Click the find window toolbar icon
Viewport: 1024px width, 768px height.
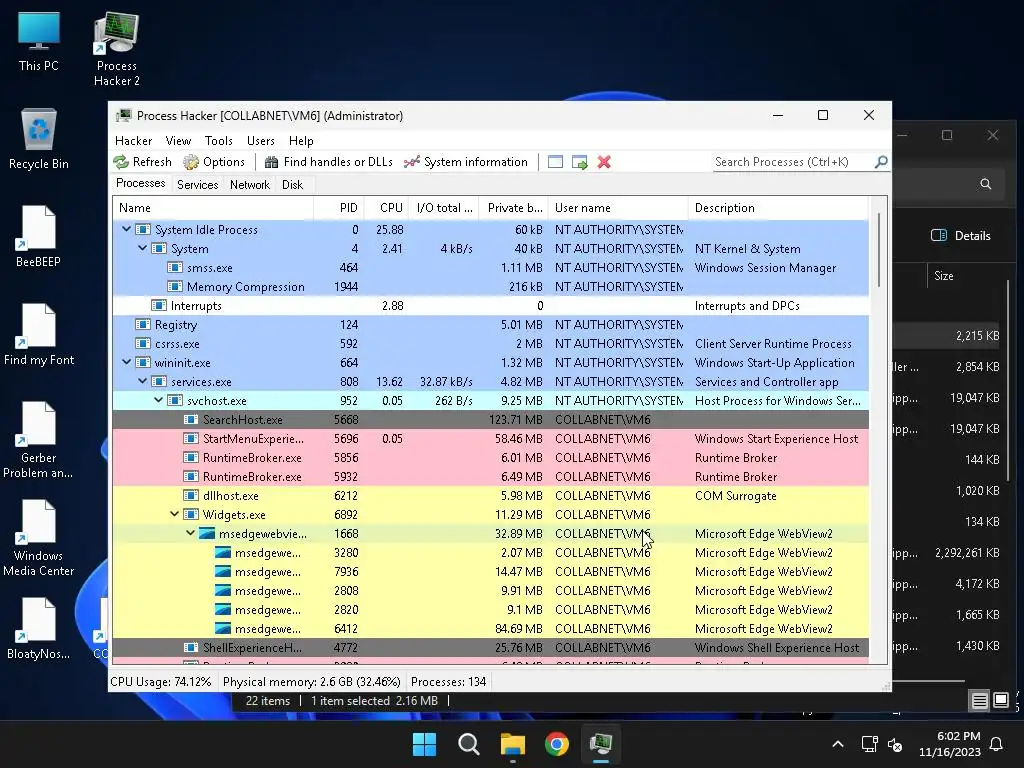[555, 162]
